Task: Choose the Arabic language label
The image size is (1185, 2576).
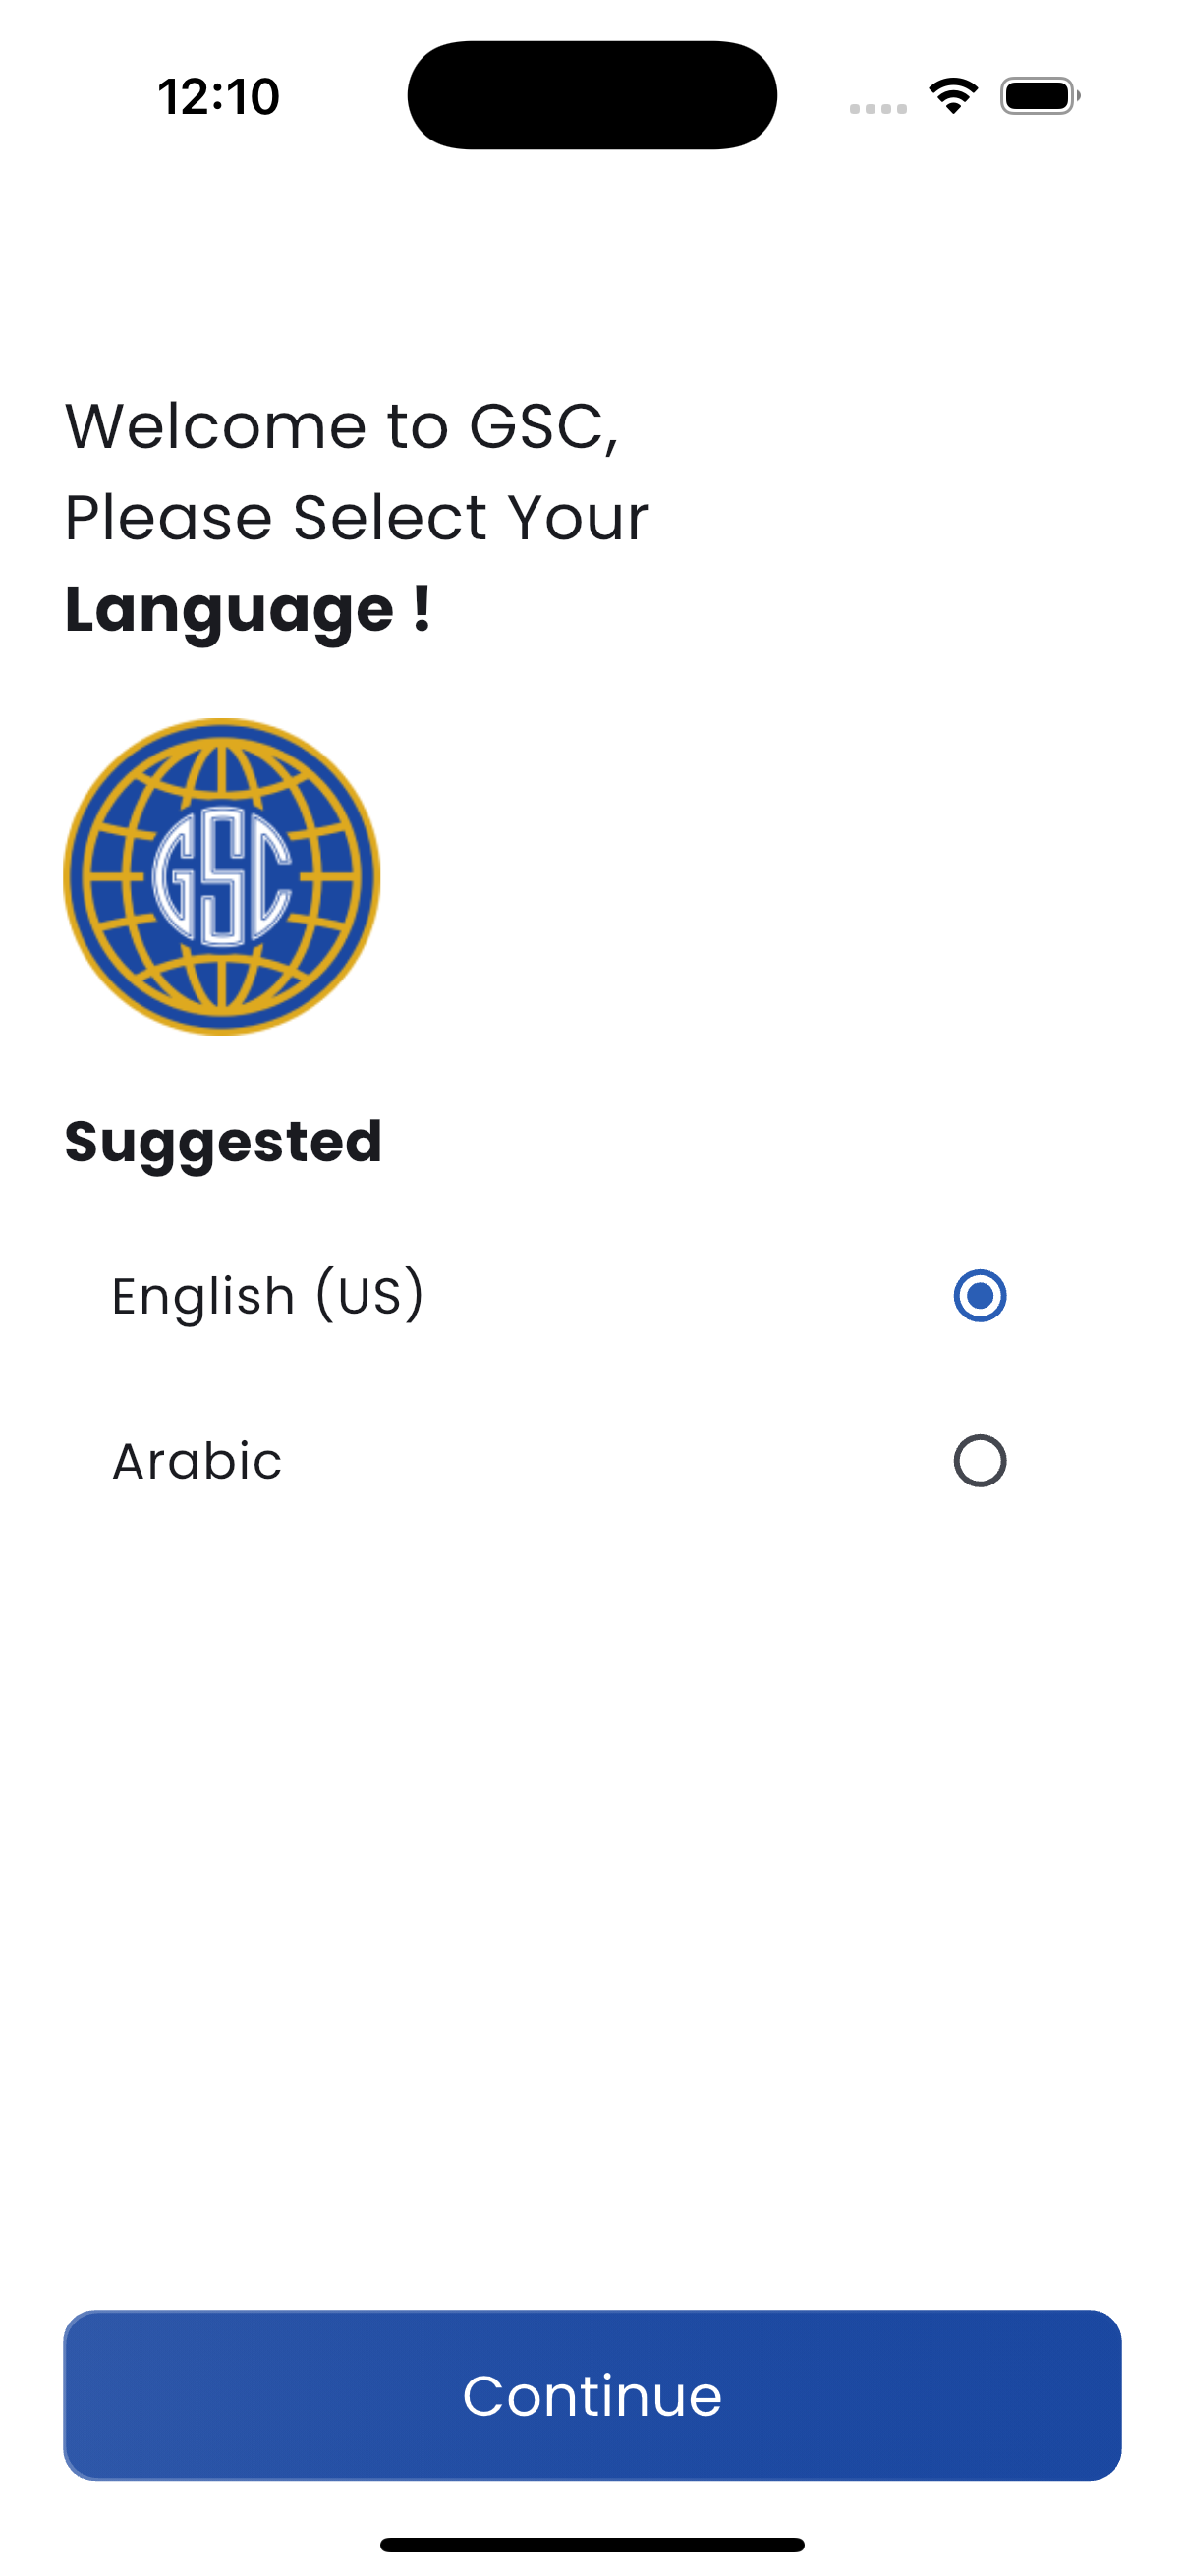Action: (x=197, y=1460)
